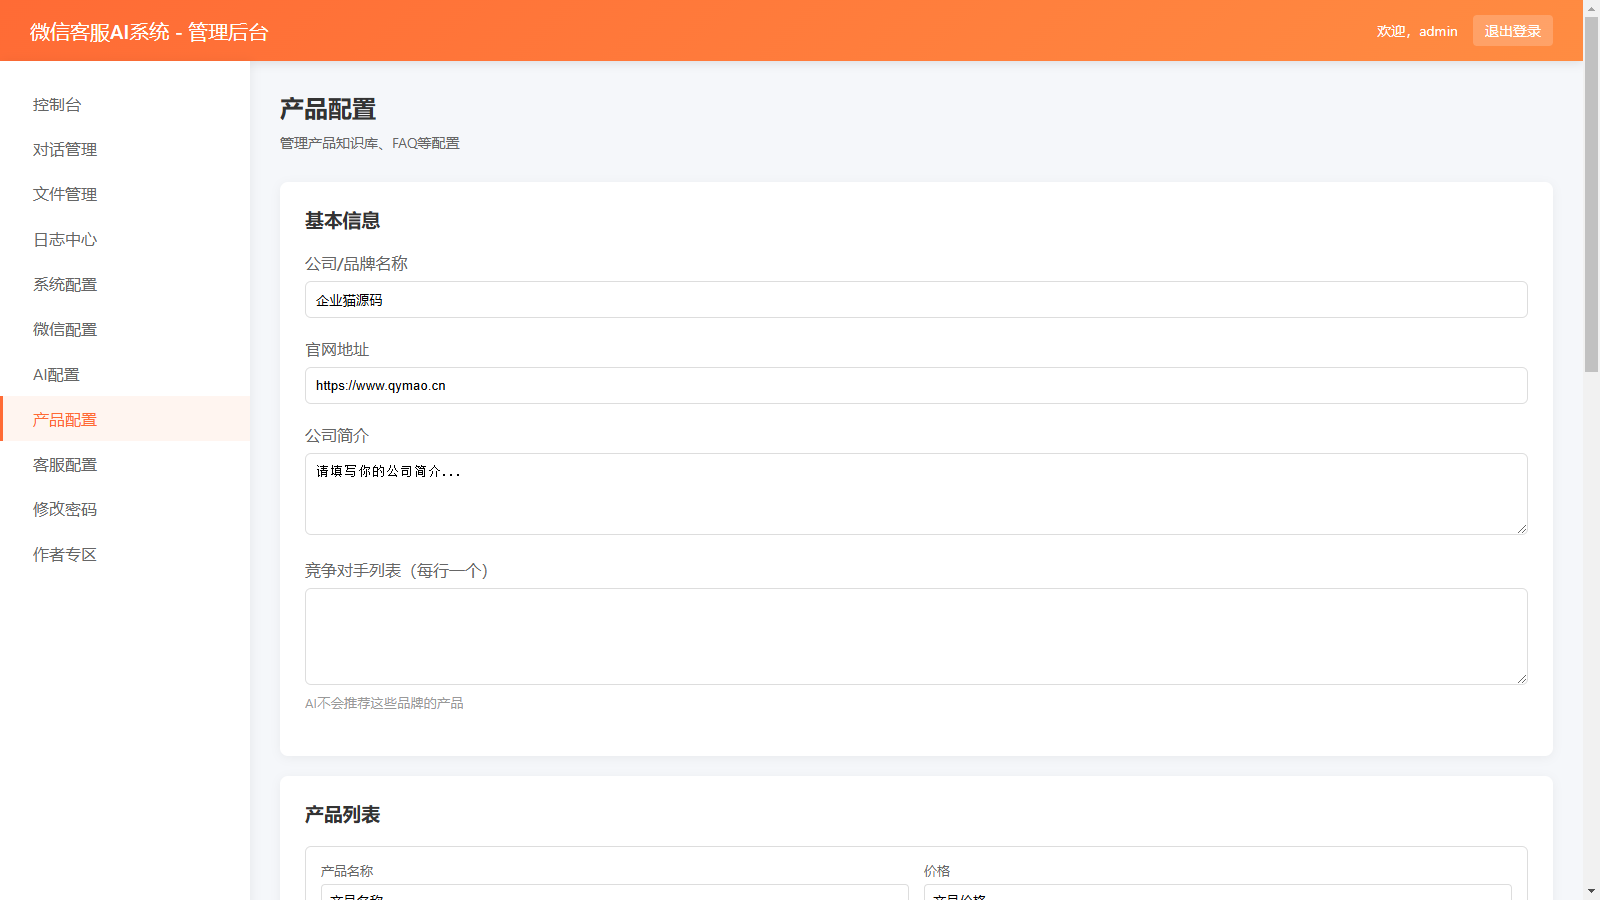The height and width of the screenshot is (900, 1600).
Task: Go to 对话管理 page
Action: click(65, 150)
